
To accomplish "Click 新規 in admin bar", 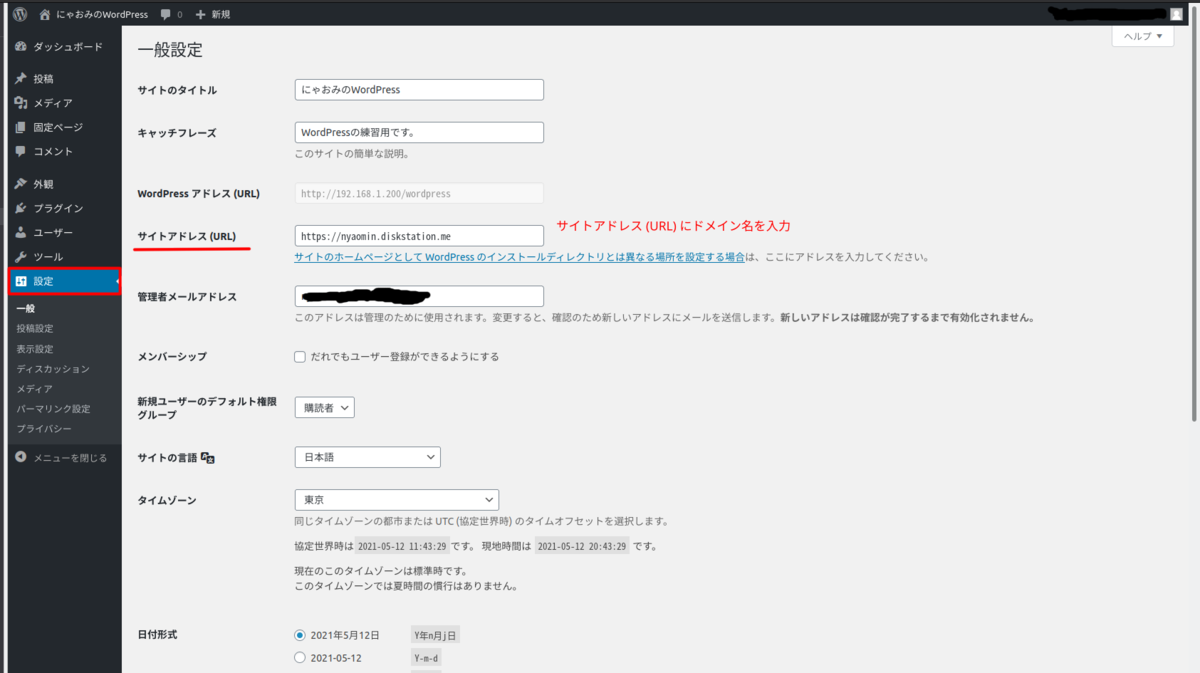I will (221, 15).
